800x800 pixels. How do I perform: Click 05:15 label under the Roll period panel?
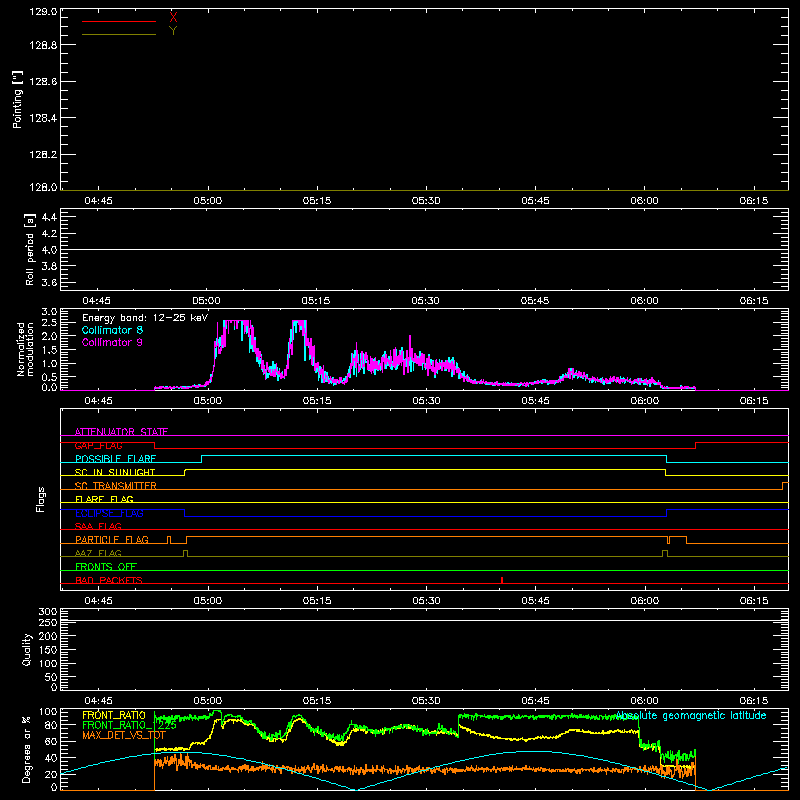click(316, 301)
